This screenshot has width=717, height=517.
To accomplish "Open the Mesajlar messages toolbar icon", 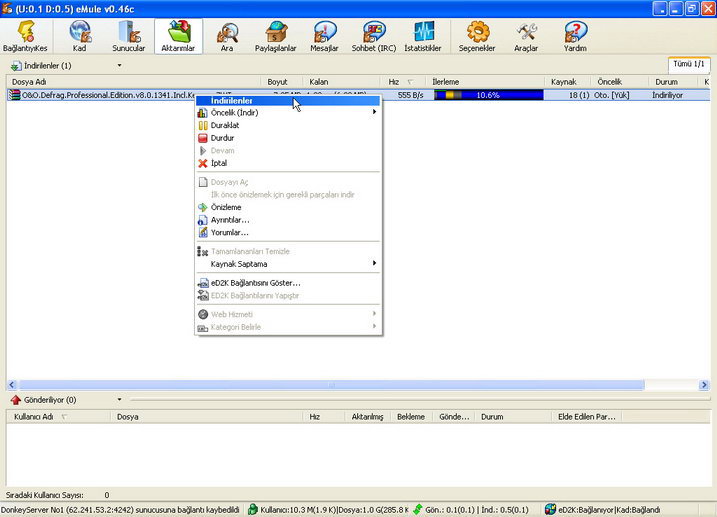I will (324, 32).
